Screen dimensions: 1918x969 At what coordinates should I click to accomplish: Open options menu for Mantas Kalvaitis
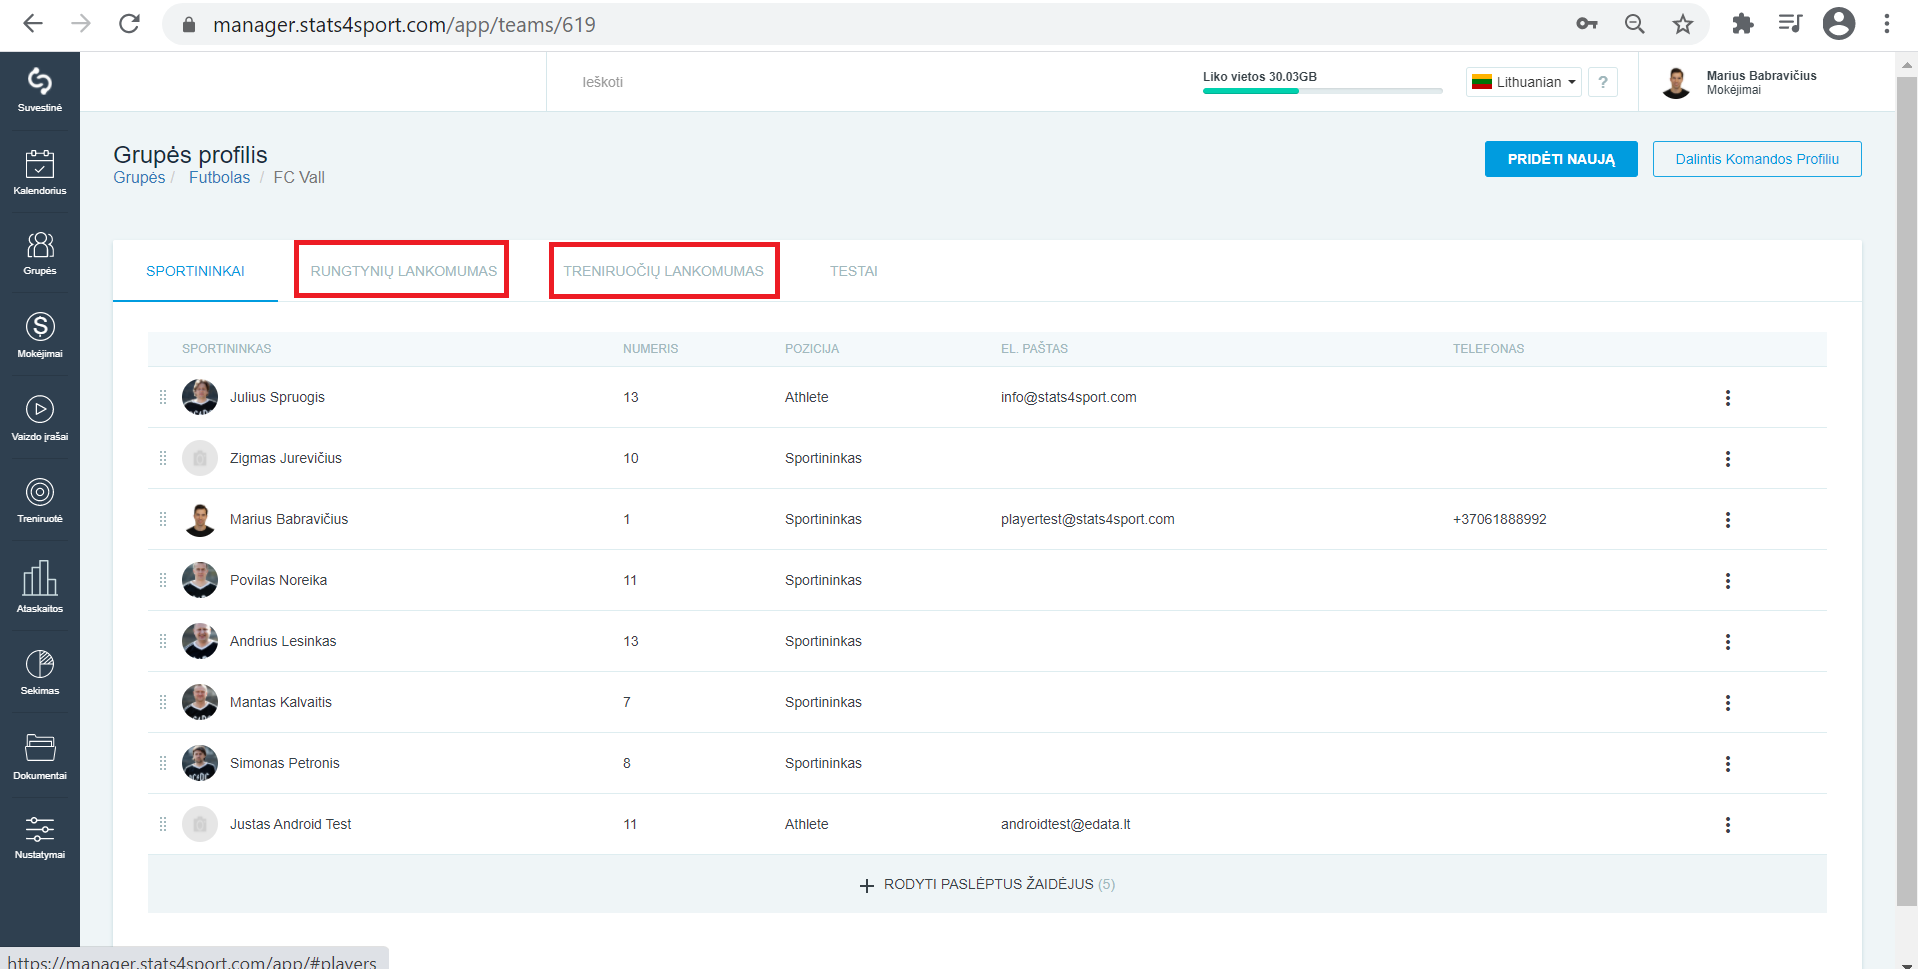pyautogui.click(x=1727, y=703)
